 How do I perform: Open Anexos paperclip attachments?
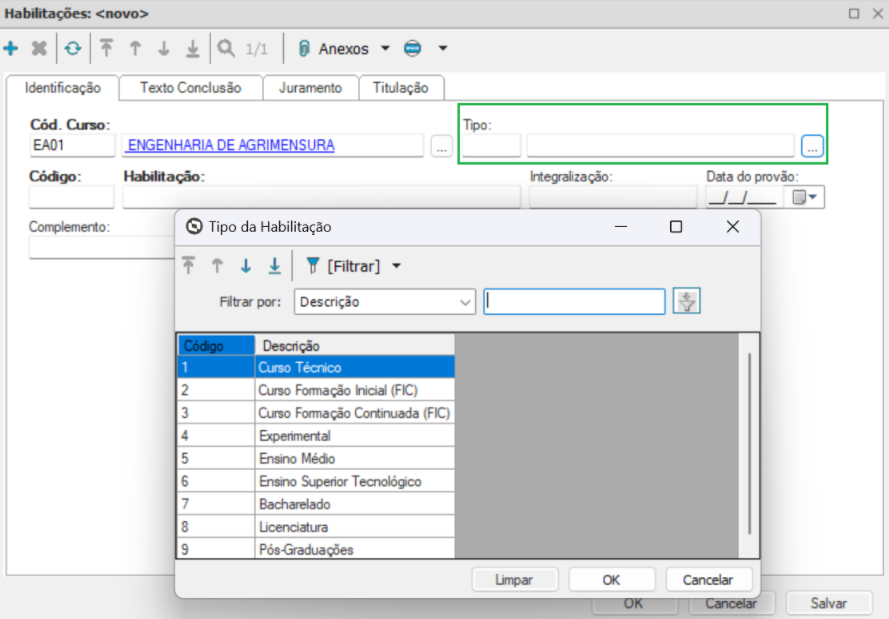(x=334, y=49)
